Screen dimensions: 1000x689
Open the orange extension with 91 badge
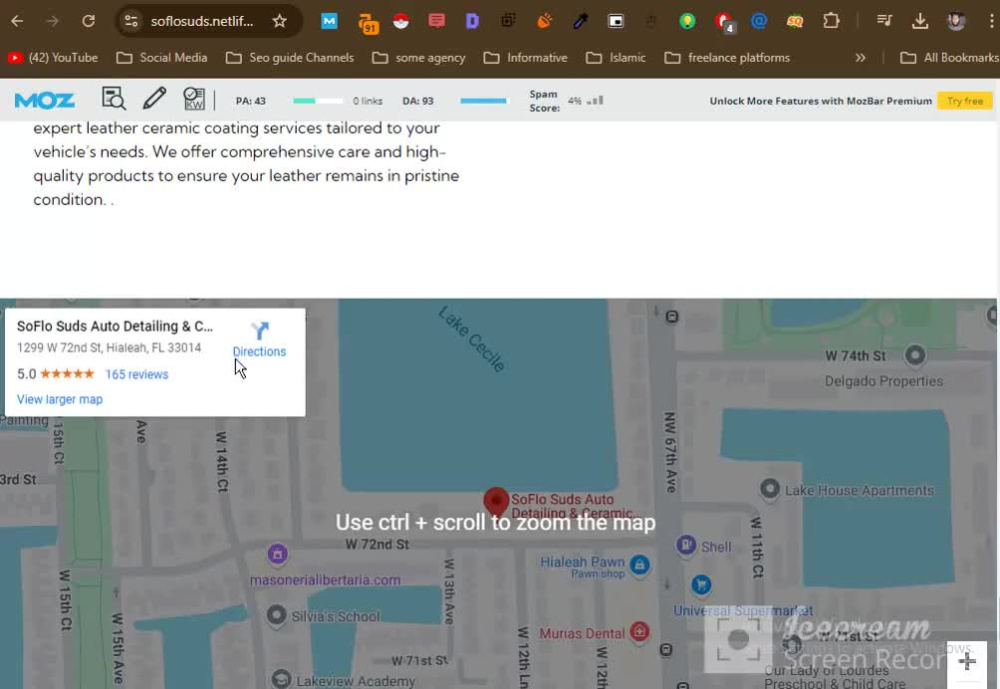(x=368, y=24)
